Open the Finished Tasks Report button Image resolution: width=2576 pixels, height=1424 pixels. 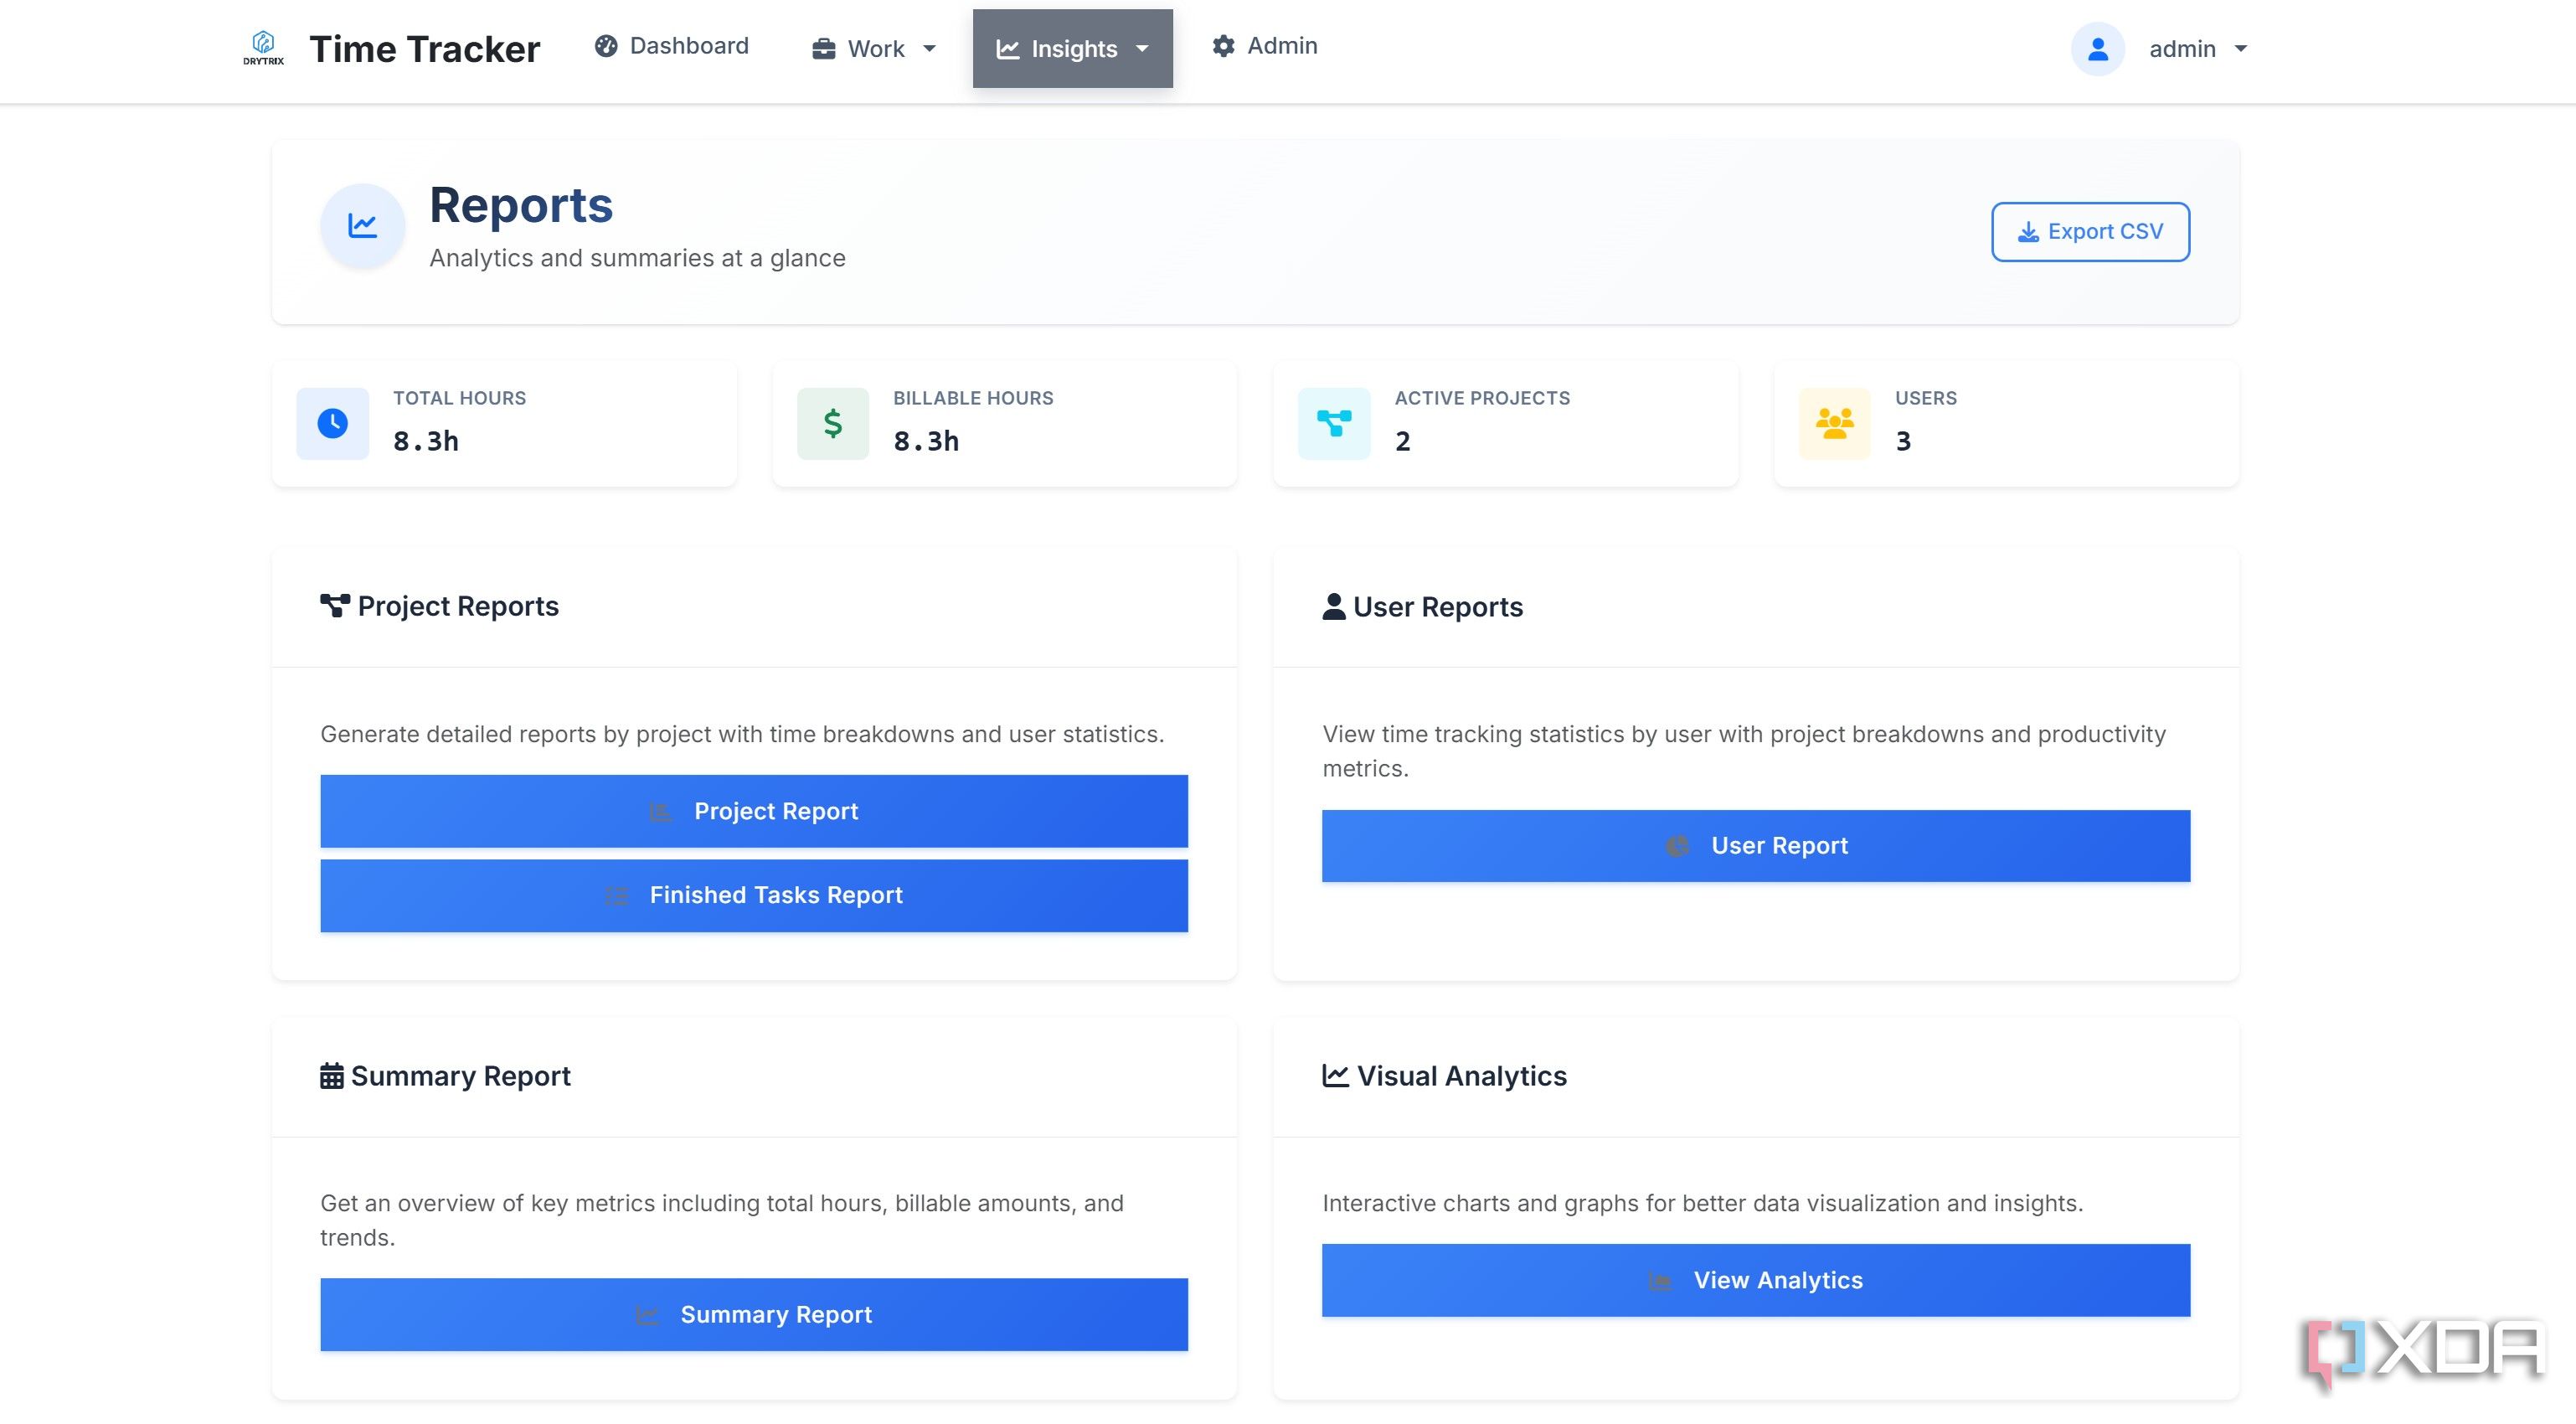tap(754, 895)
